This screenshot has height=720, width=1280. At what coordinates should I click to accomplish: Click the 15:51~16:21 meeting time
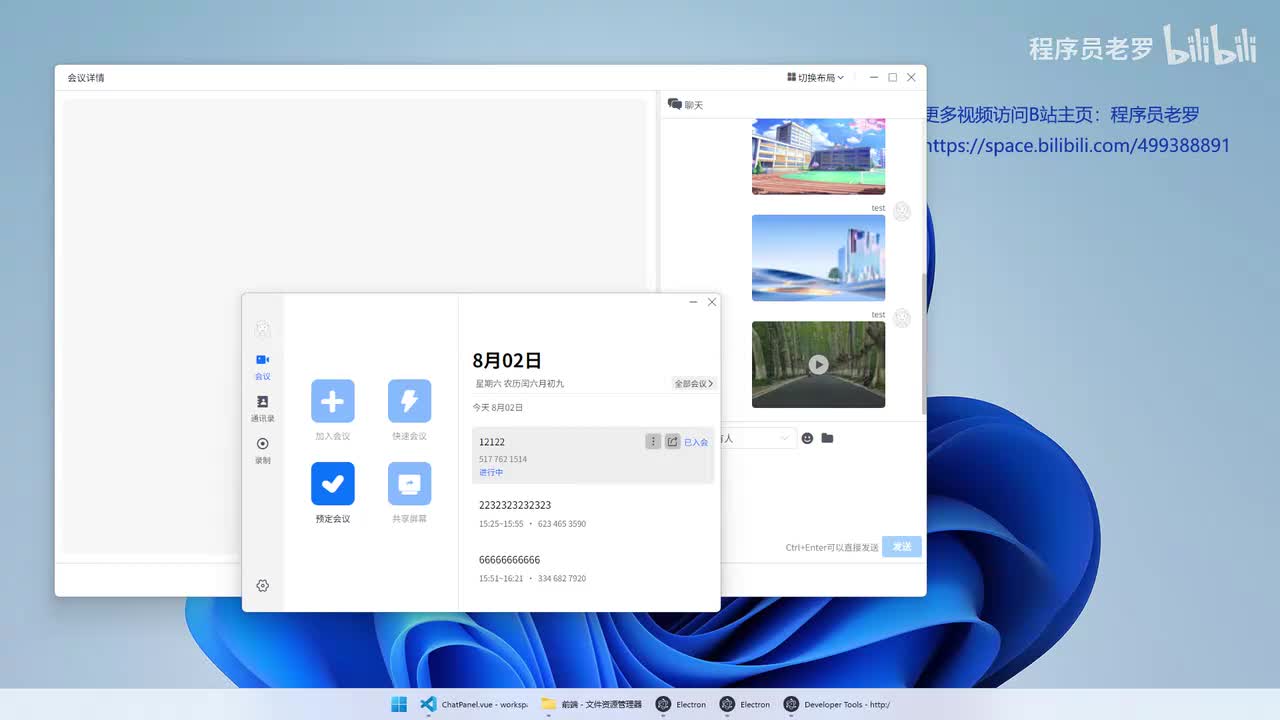(501, 579)
